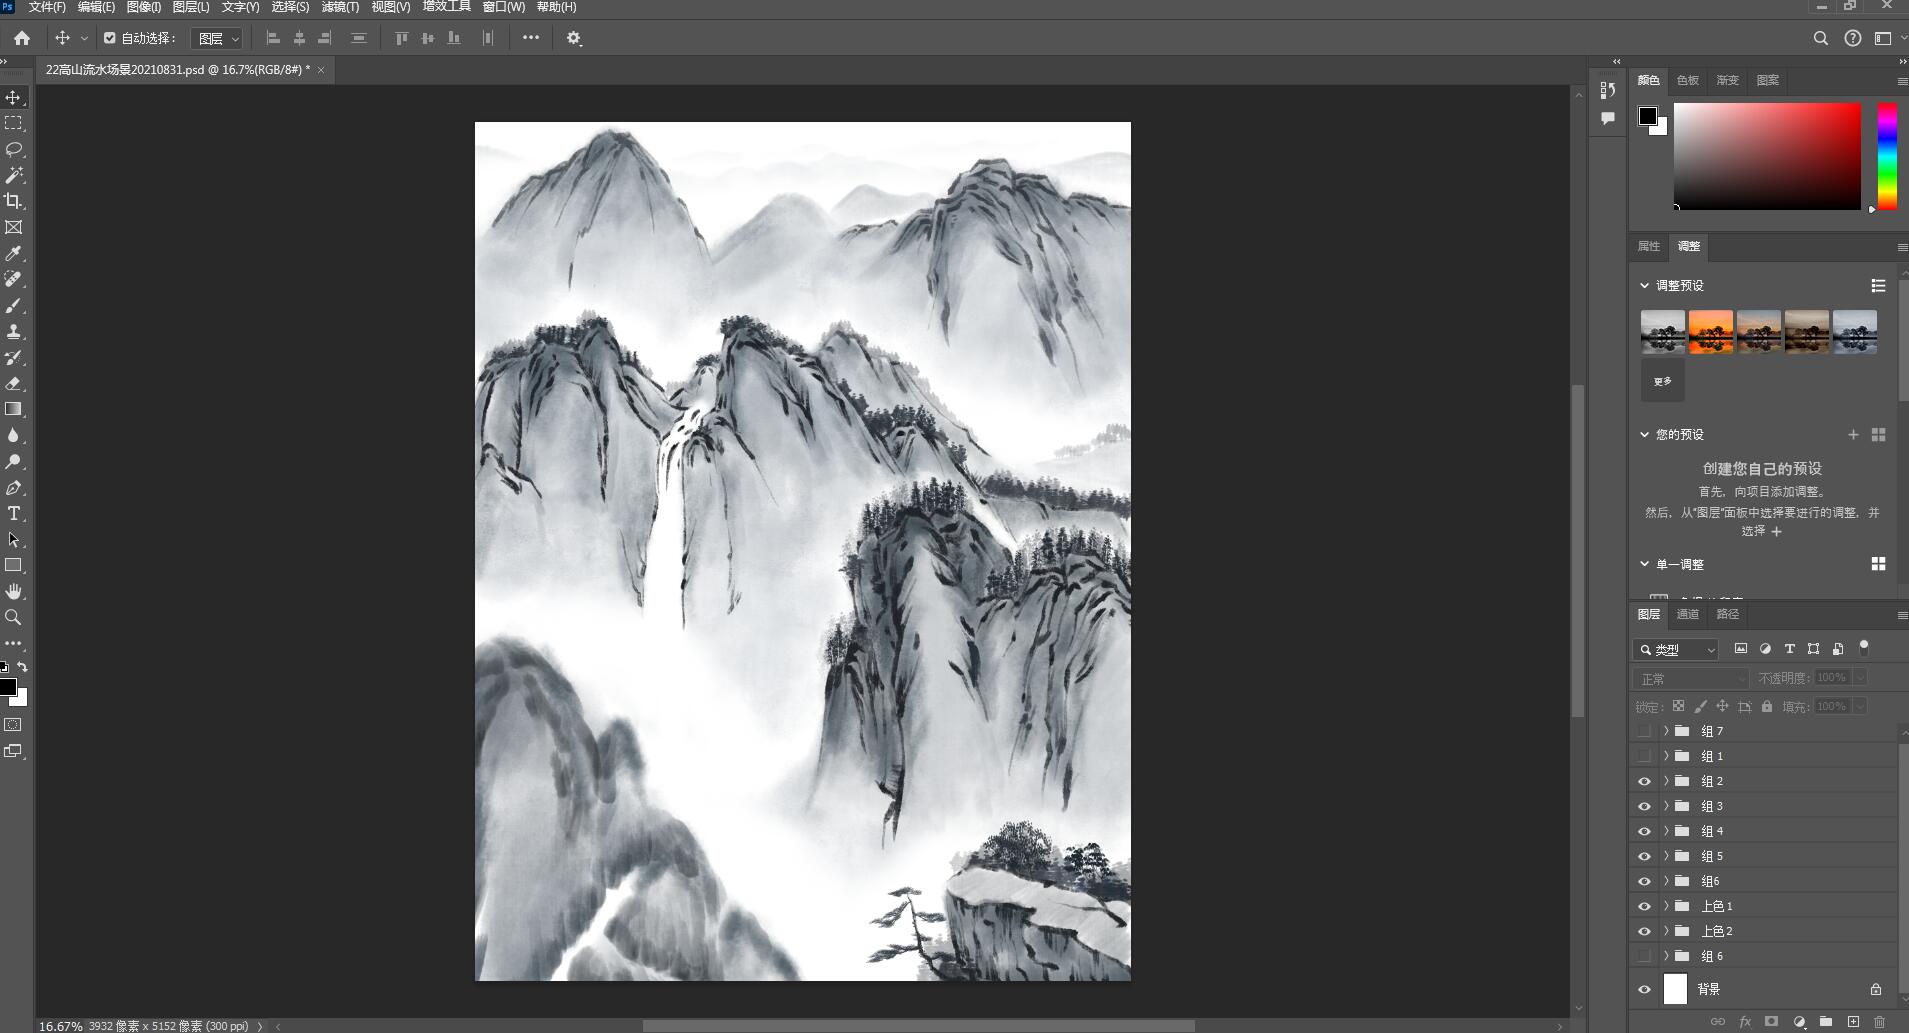Image resolution: width=1909 pixels, height=1033 pixels.
Task: Select the History Brush tool
Action: (13, 357)
